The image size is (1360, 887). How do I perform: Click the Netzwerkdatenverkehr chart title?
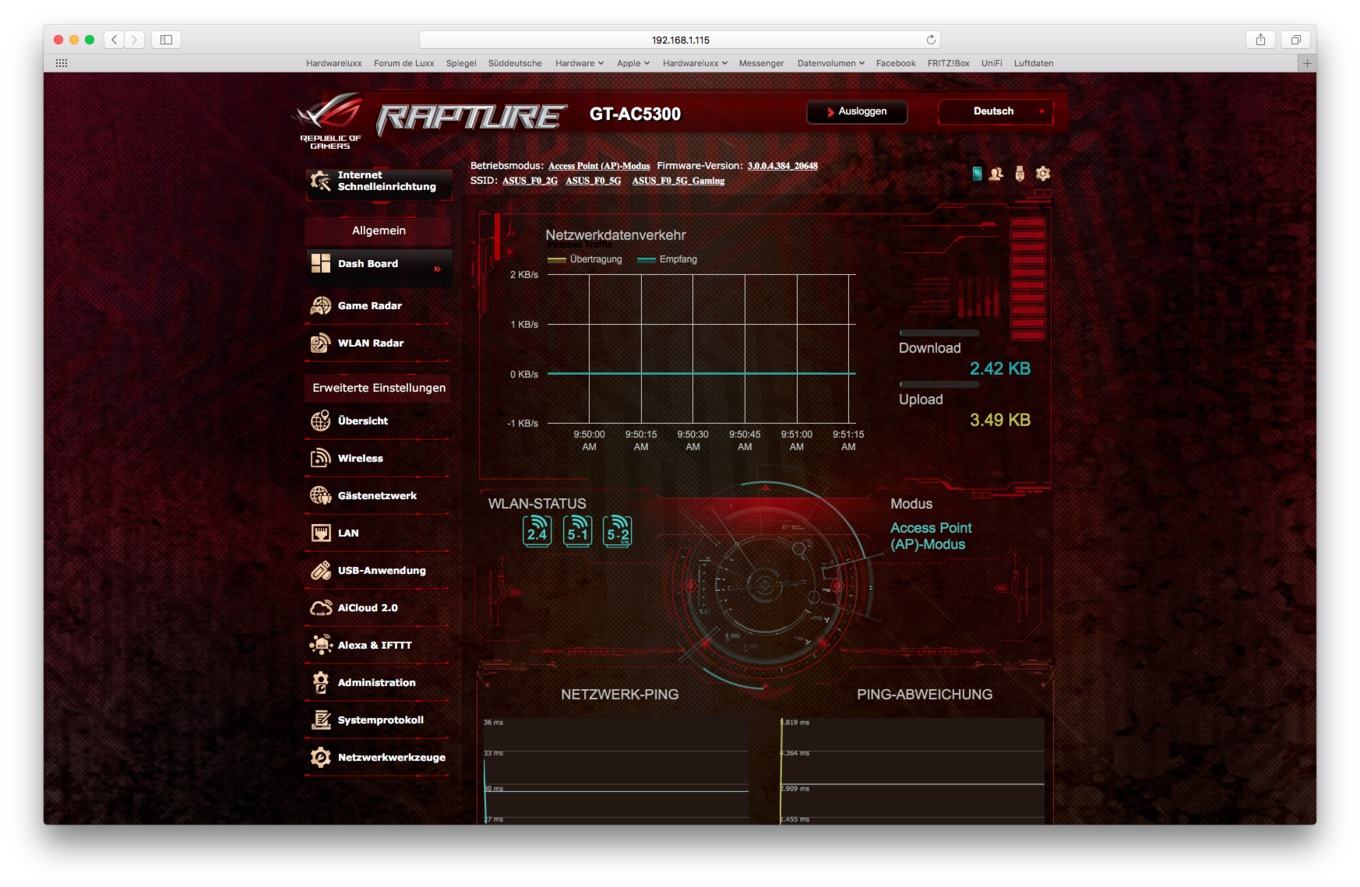pos(616,235)
